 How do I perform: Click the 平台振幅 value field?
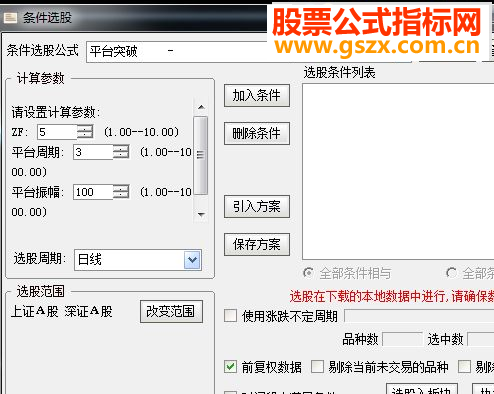click(93, 192)
